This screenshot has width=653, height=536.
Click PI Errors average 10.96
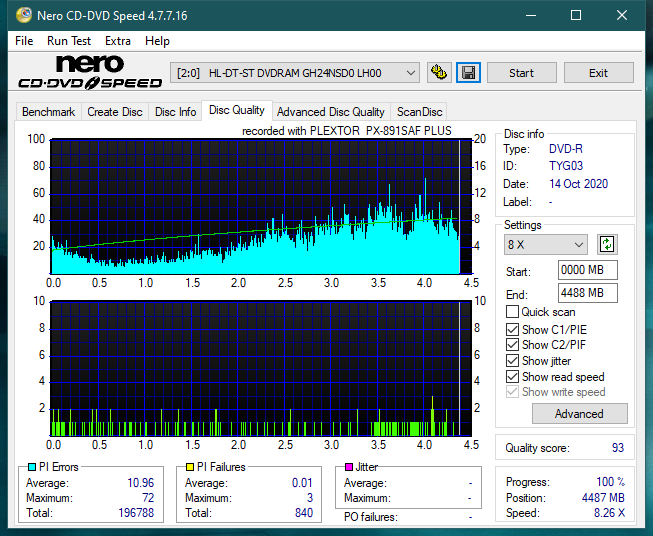point(141,483)
